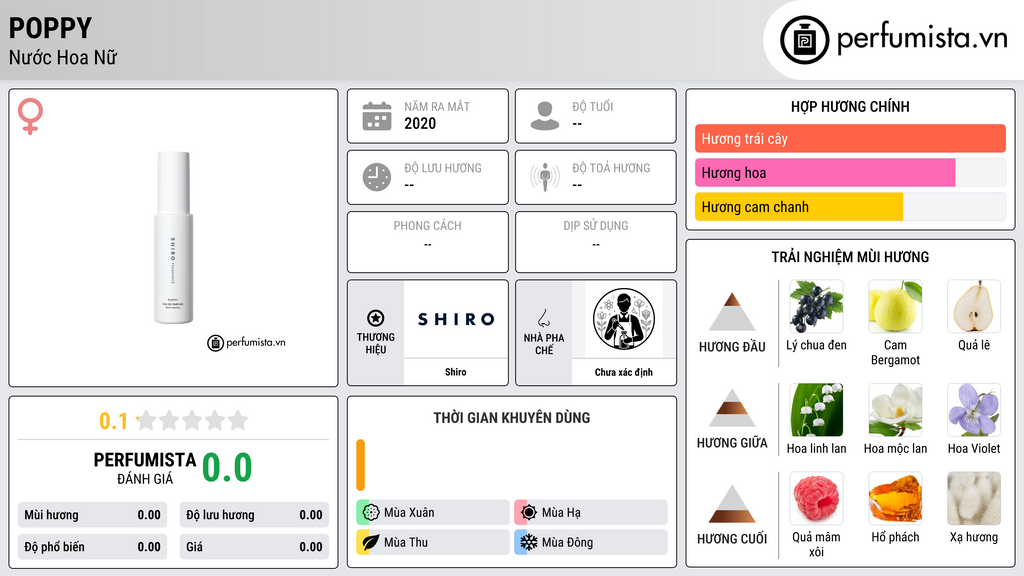Click the Hương cuối pyramid icon

(x=732, y=504)
